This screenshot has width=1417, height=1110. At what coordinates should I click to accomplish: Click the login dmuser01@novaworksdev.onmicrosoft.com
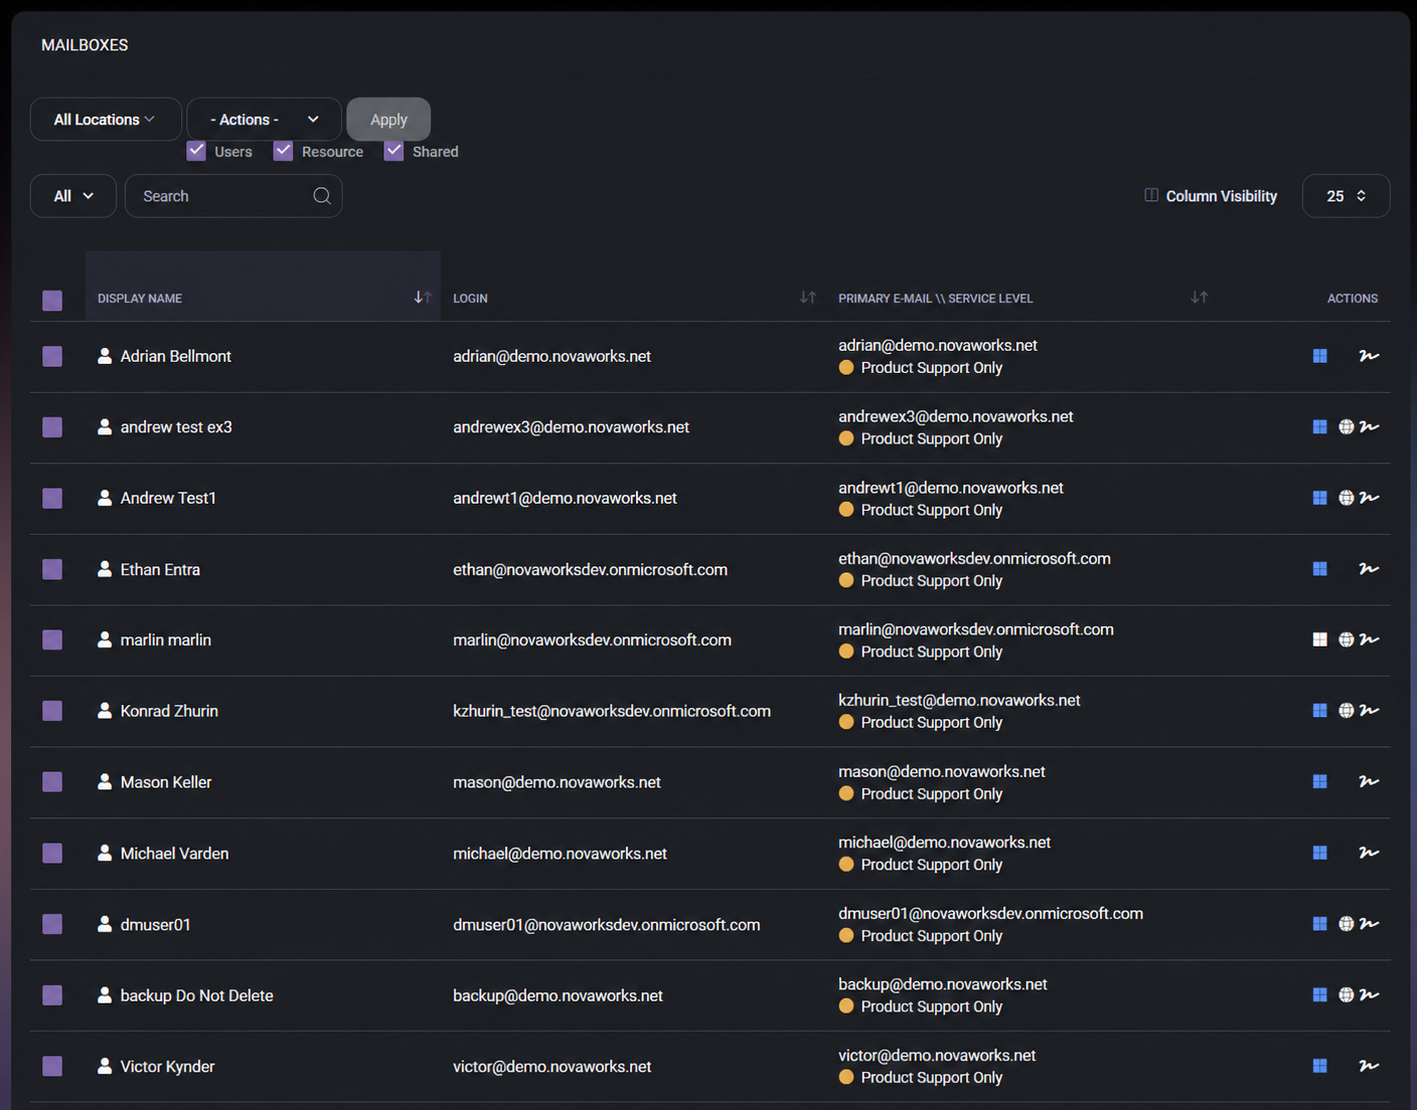pos(606,924)
